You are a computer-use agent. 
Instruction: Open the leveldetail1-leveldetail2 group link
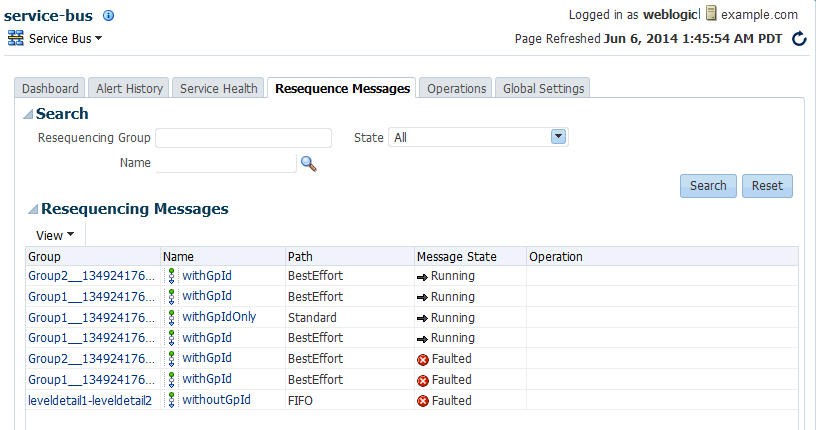(90, 400)
